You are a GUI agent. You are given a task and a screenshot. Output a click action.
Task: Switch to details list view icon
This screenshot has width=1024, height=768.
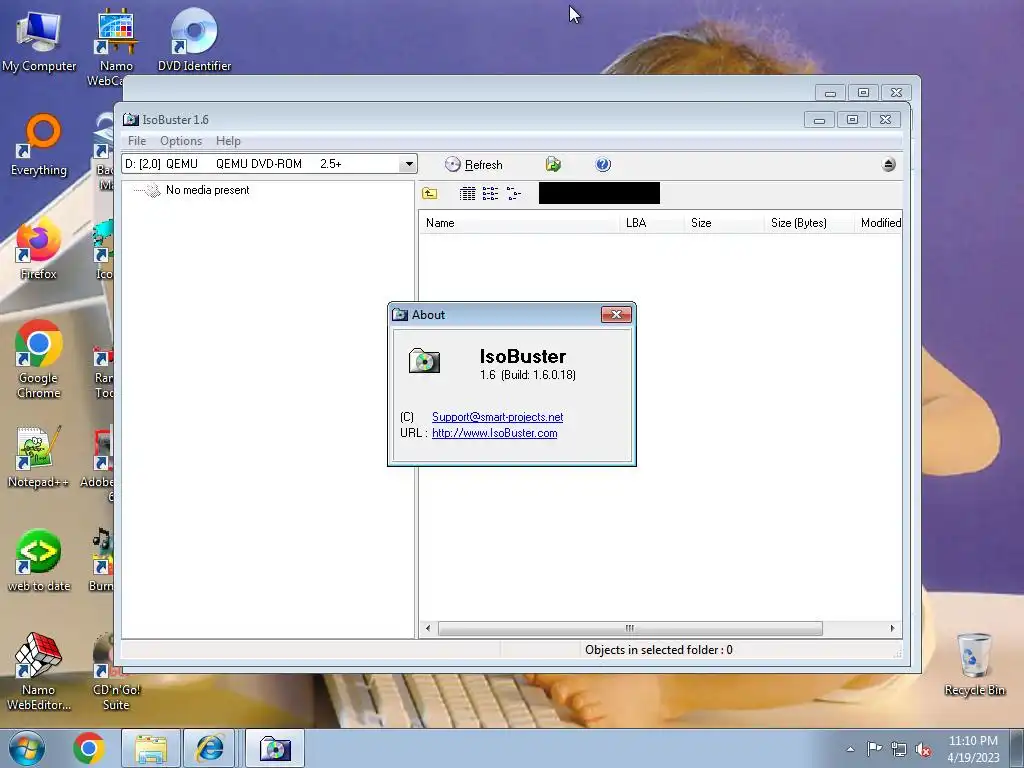pos(468,193)
